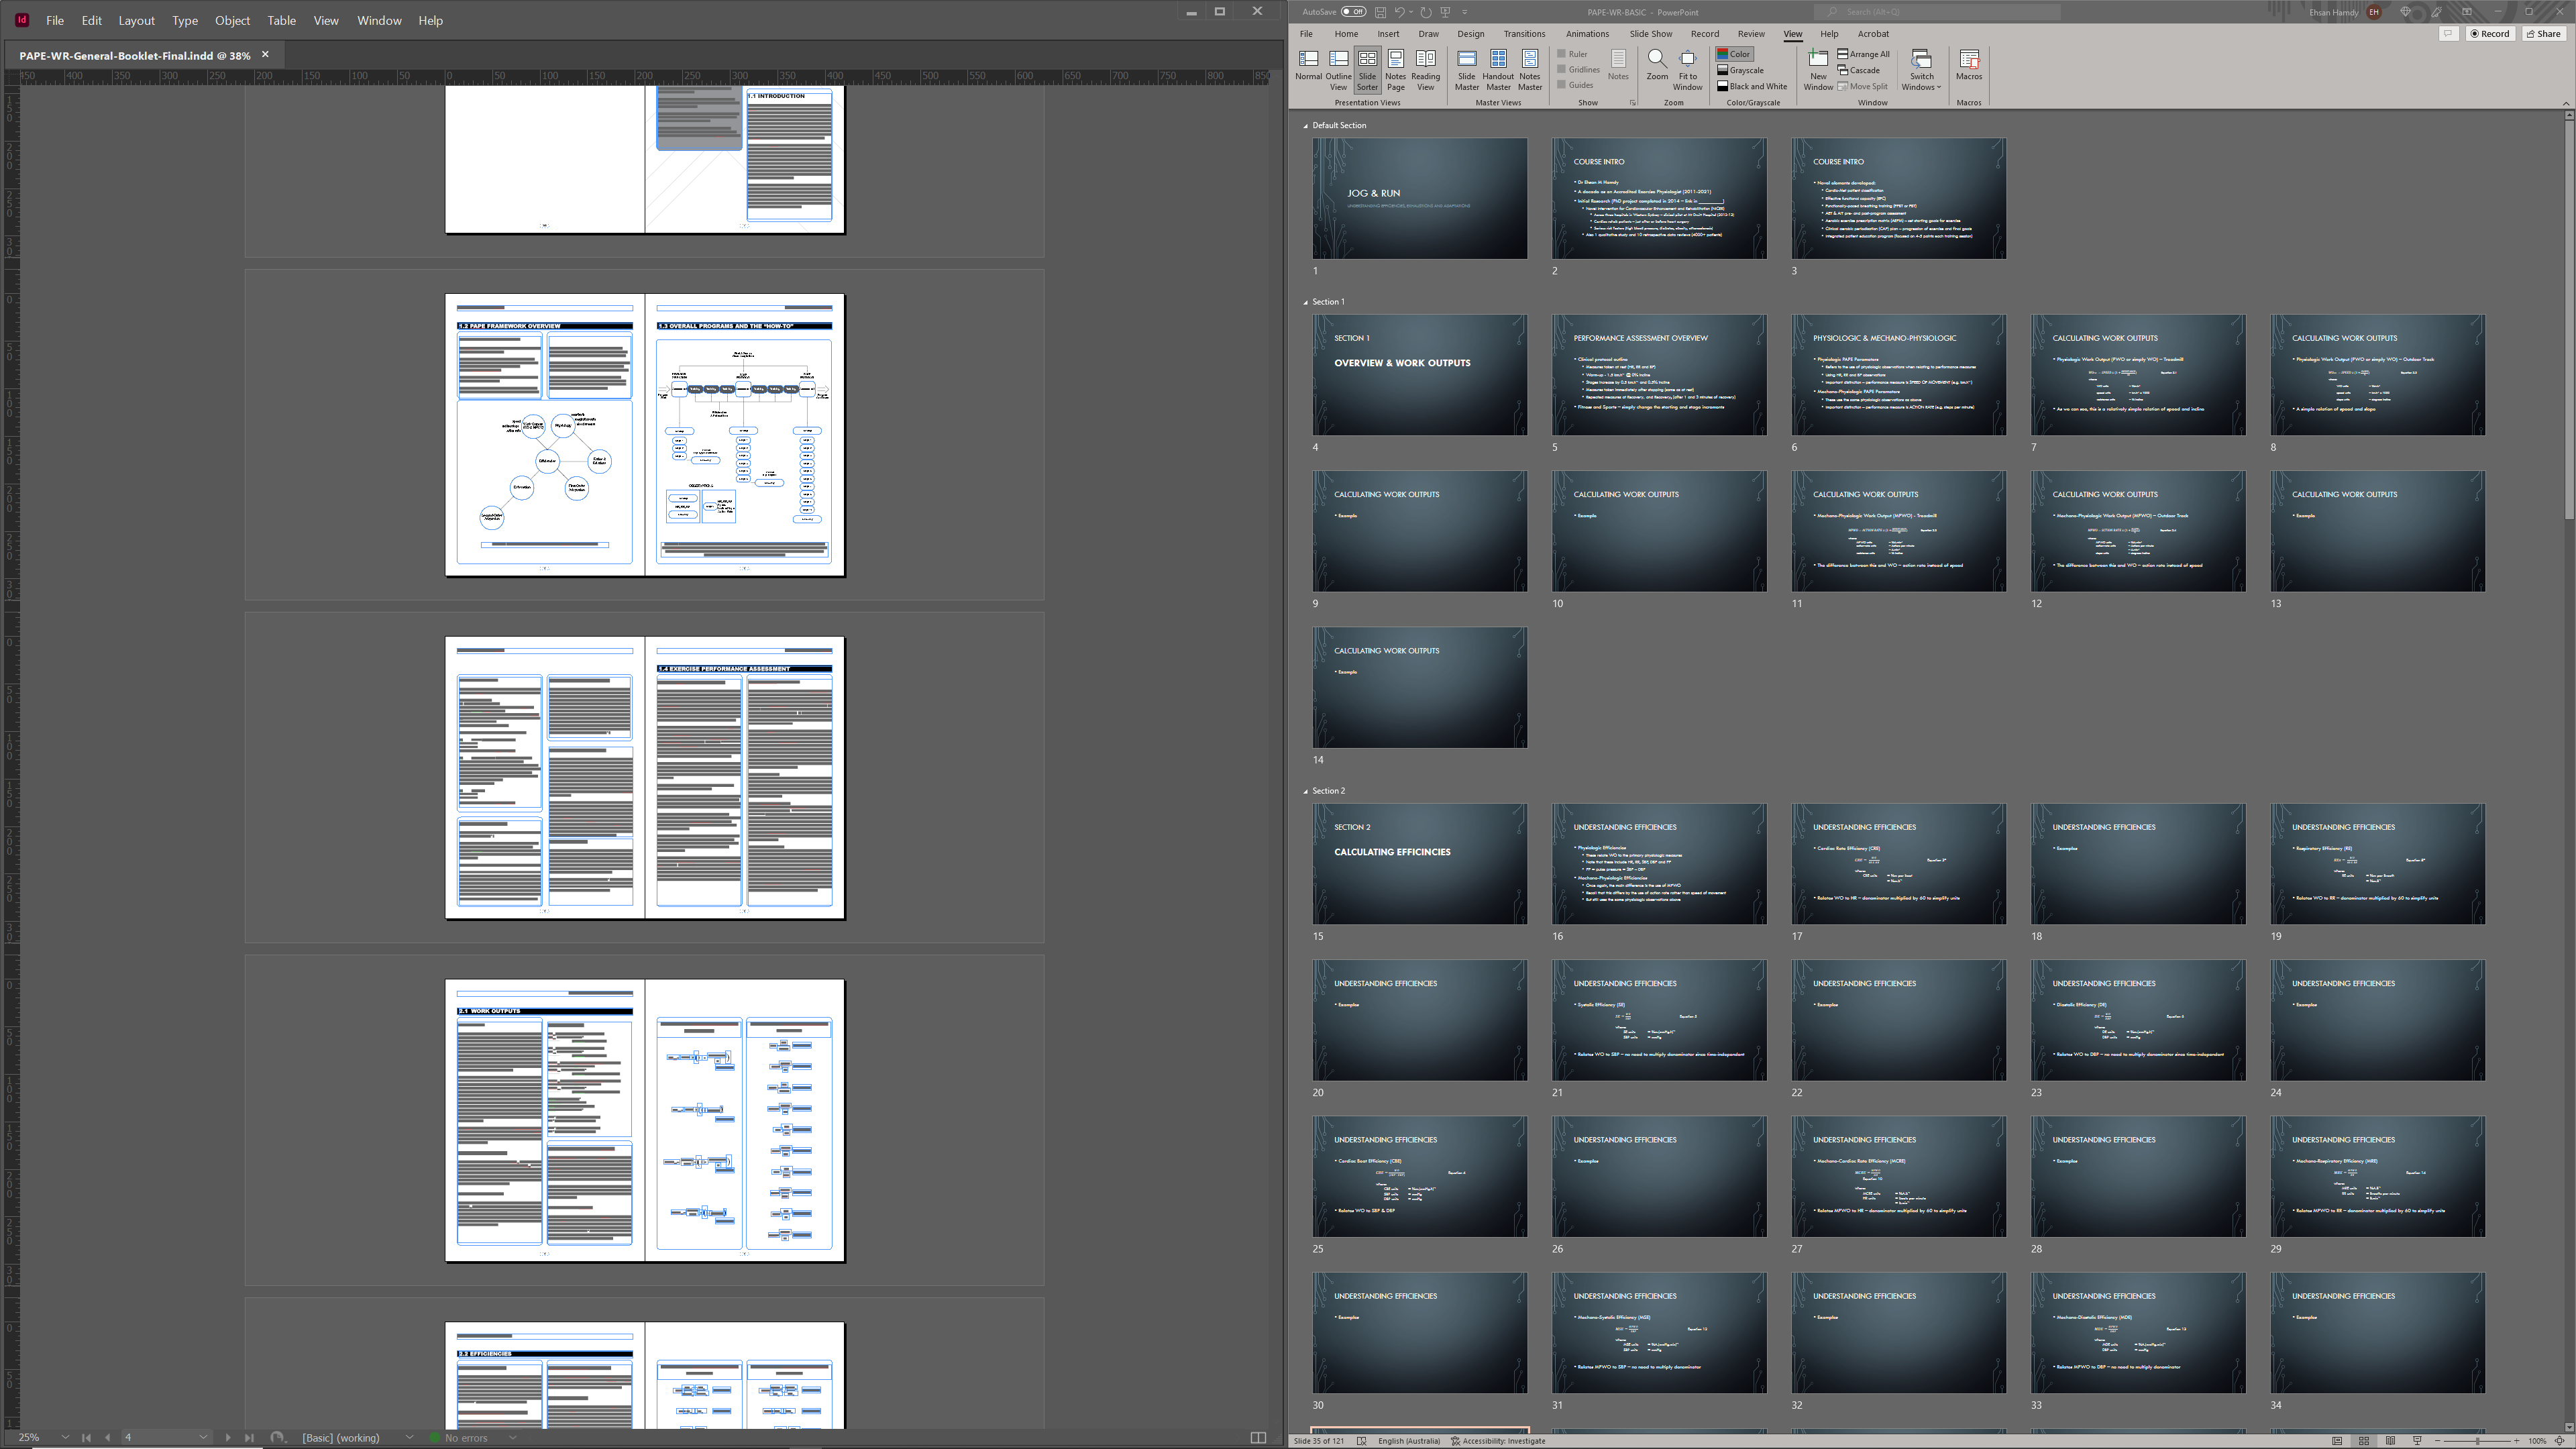This screenshot has width=2576, height=1449.
Task: Click the Undo arrow in PowerPoint
Action: (x=1400, y=12)
